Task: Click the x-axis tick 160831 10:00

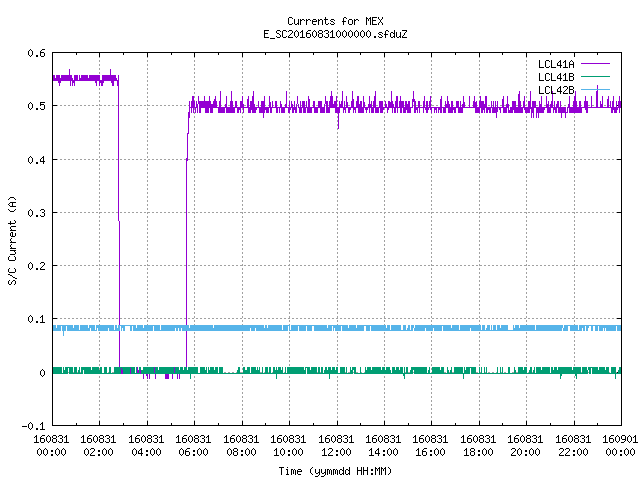Action: [x=288, y=446]
